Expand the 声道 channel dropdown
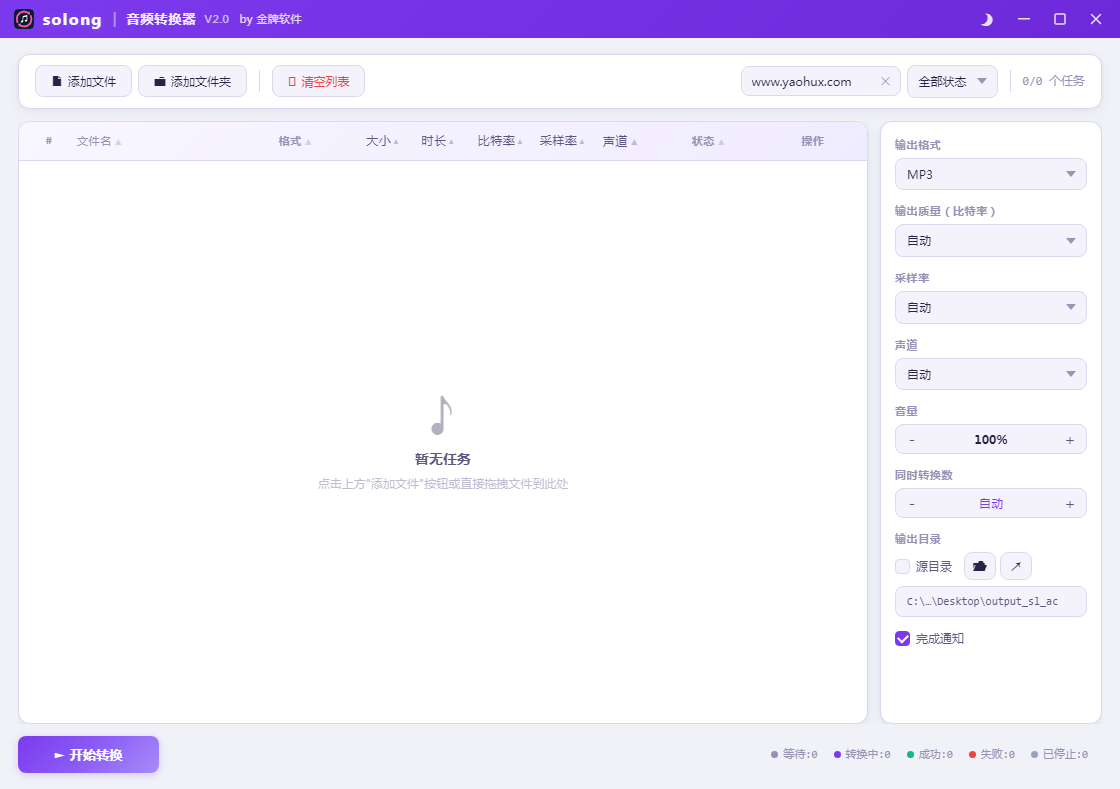Image resolution: width=1120 pixels, height=789 pixels. point(990,375)
